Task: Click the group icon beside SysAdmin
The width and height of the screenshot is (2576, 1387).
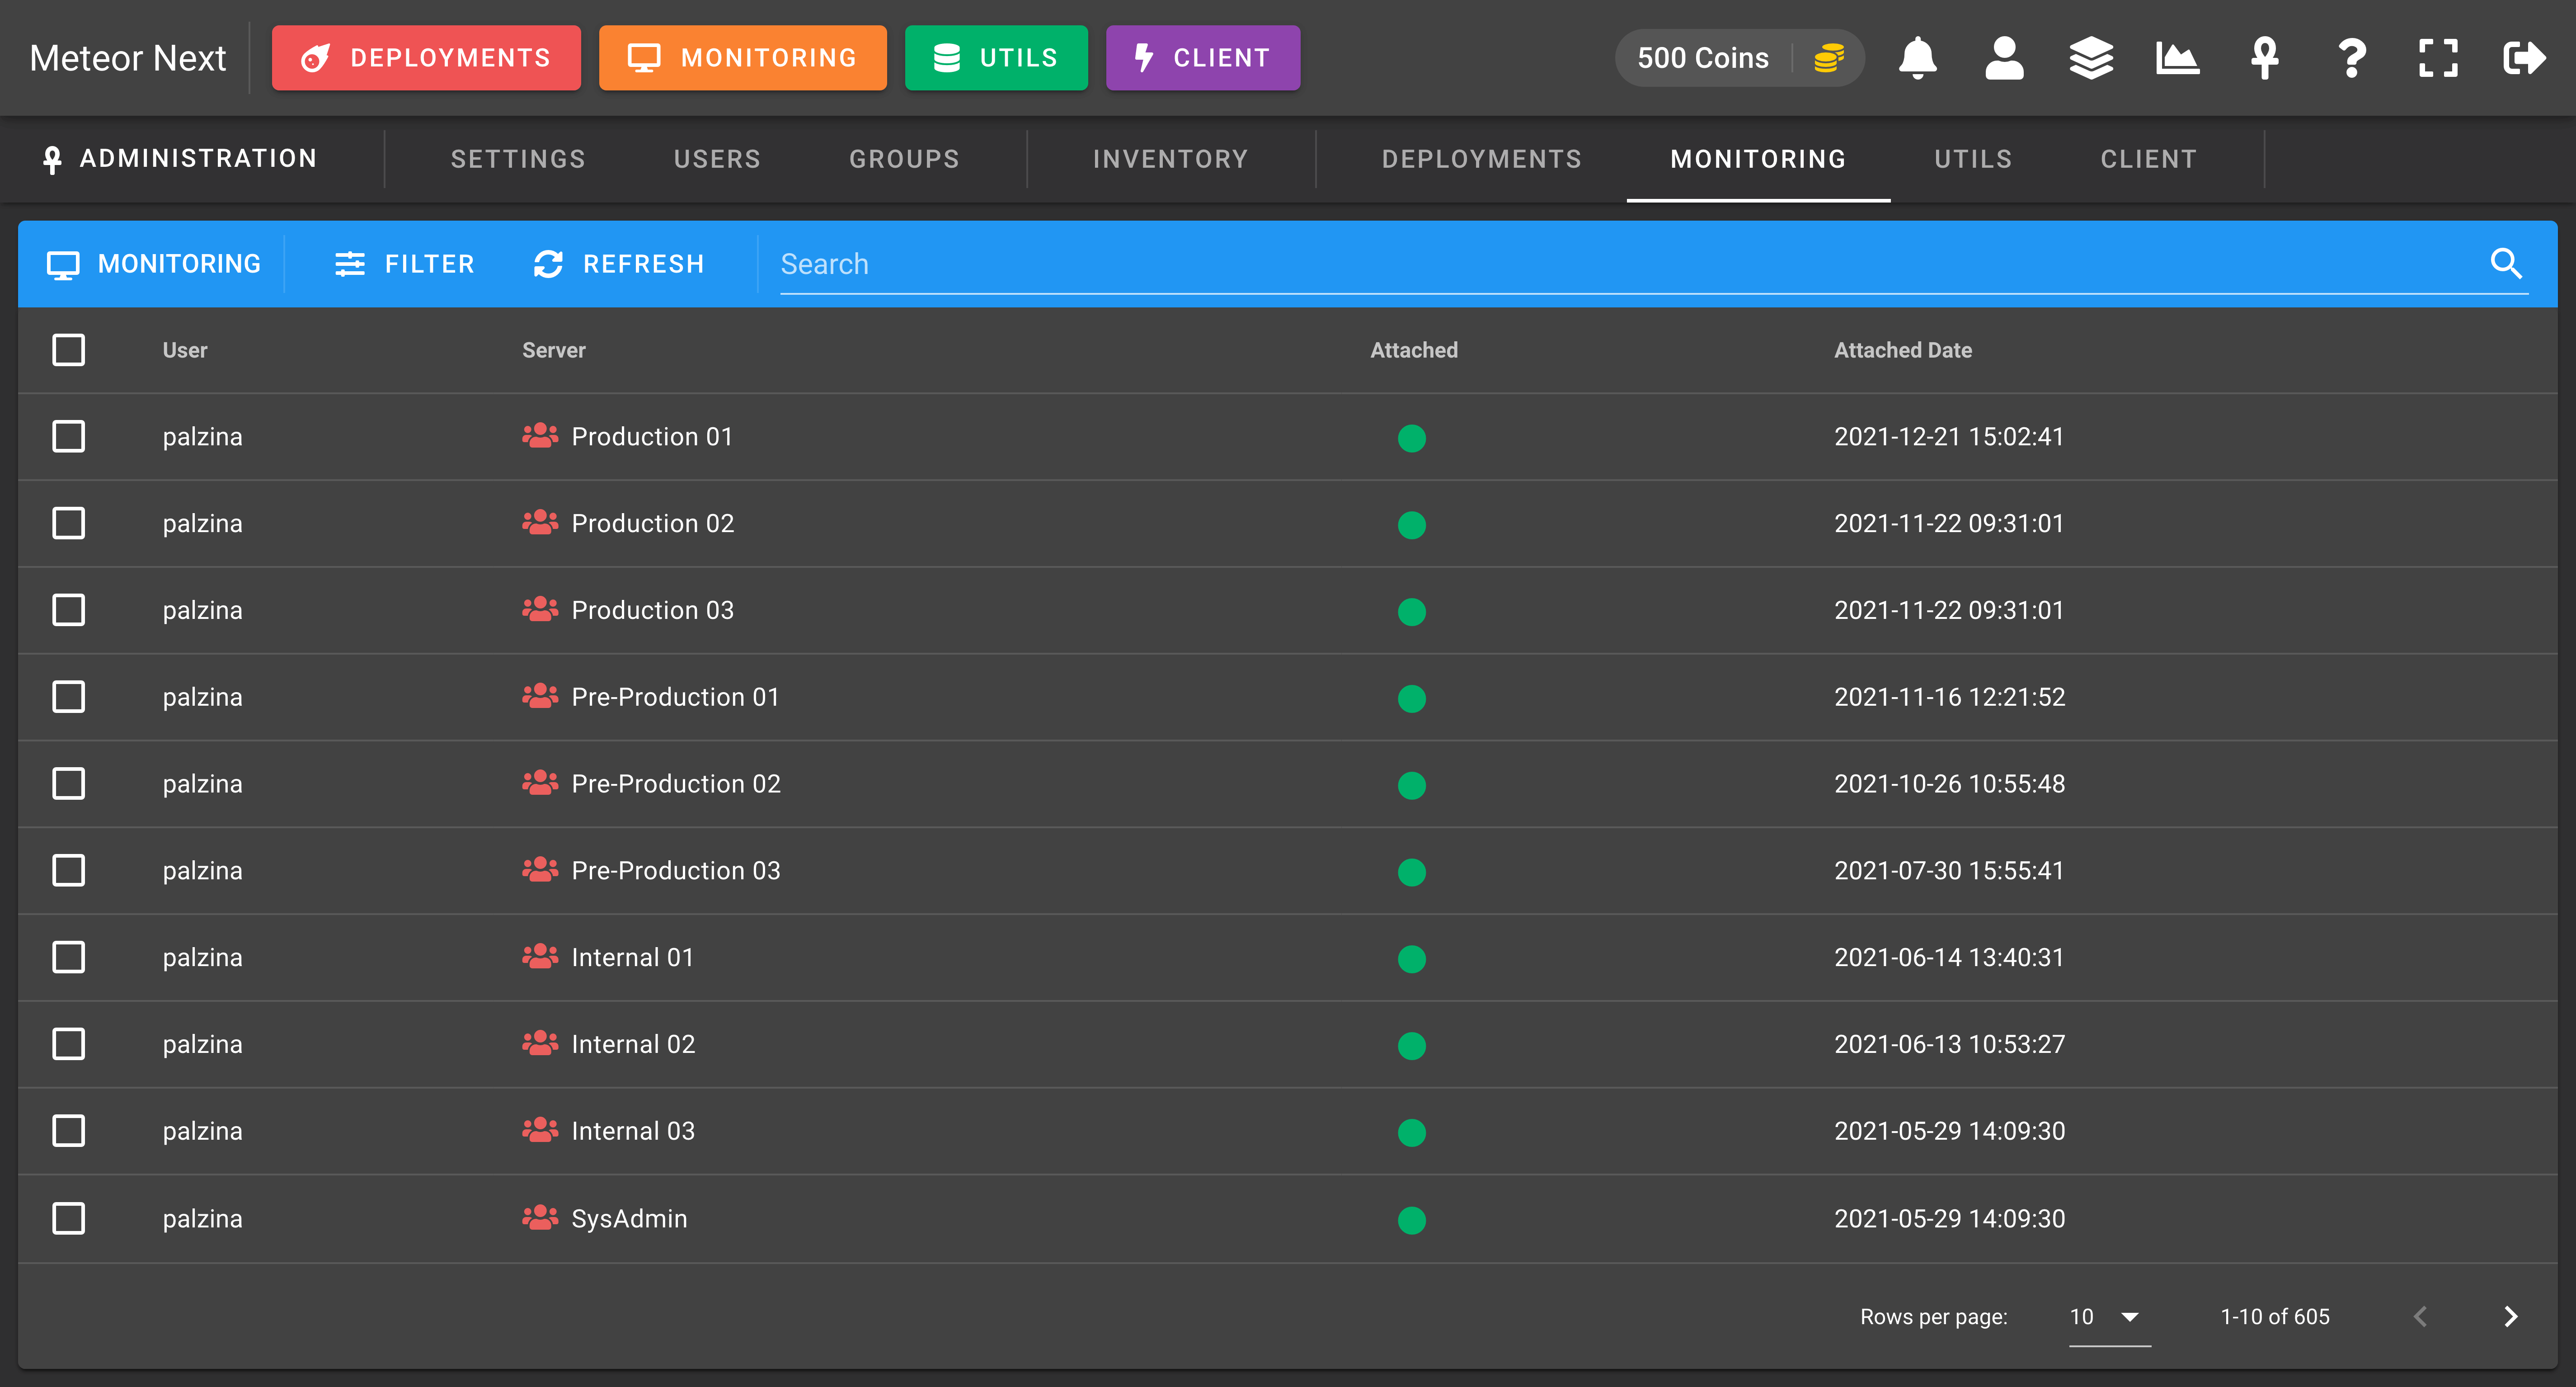Action: click(540, 1218)
